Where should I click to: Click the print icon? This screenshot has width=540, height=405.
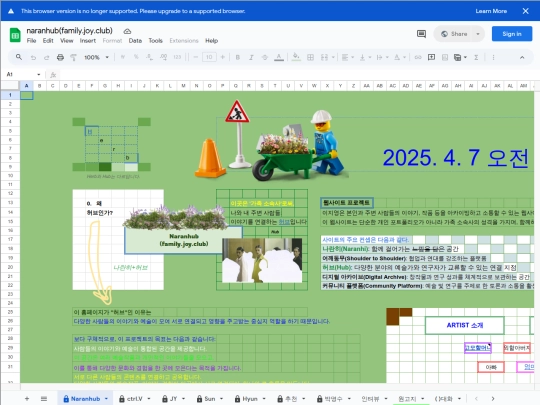[60, 58]
